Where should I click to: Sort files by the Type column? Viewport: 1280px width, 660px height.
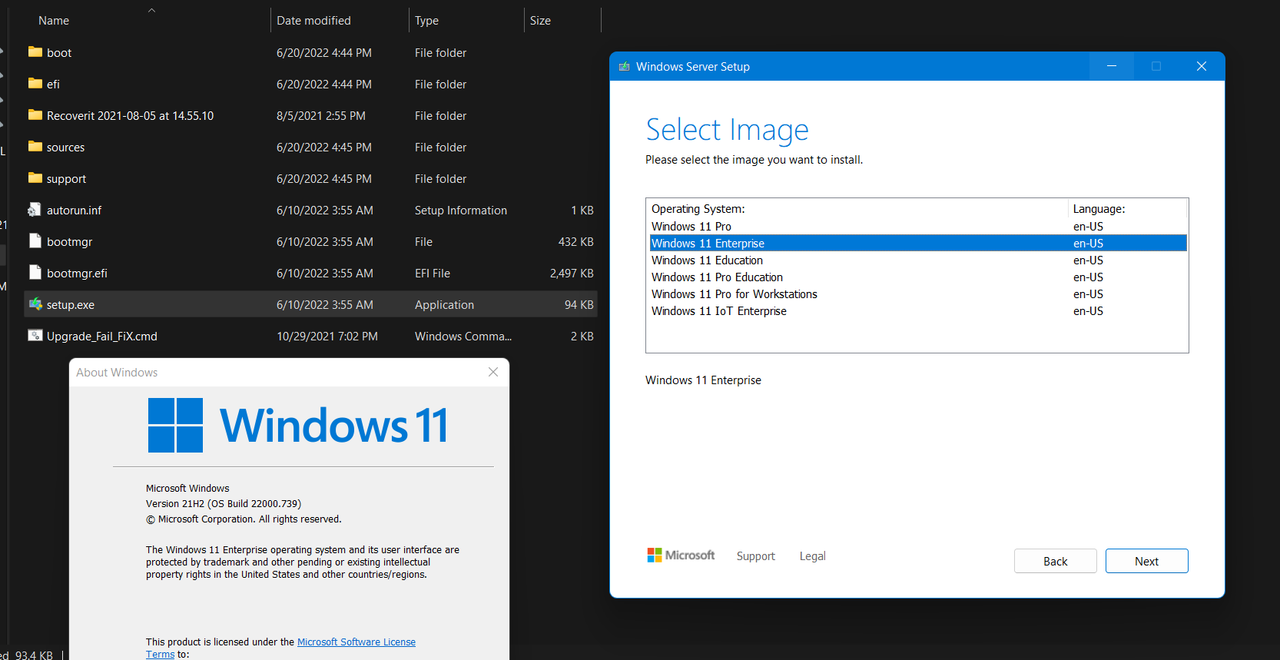(x=427, y=20)
